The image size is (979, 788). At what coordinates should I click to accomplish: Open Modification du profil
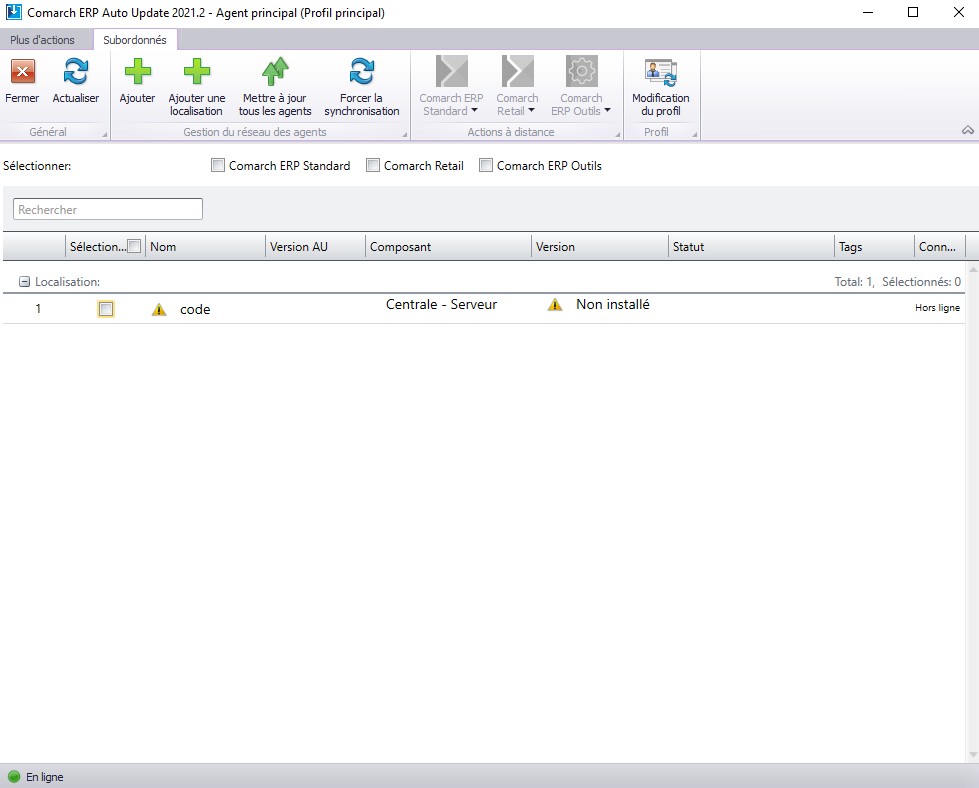point(661,88)
